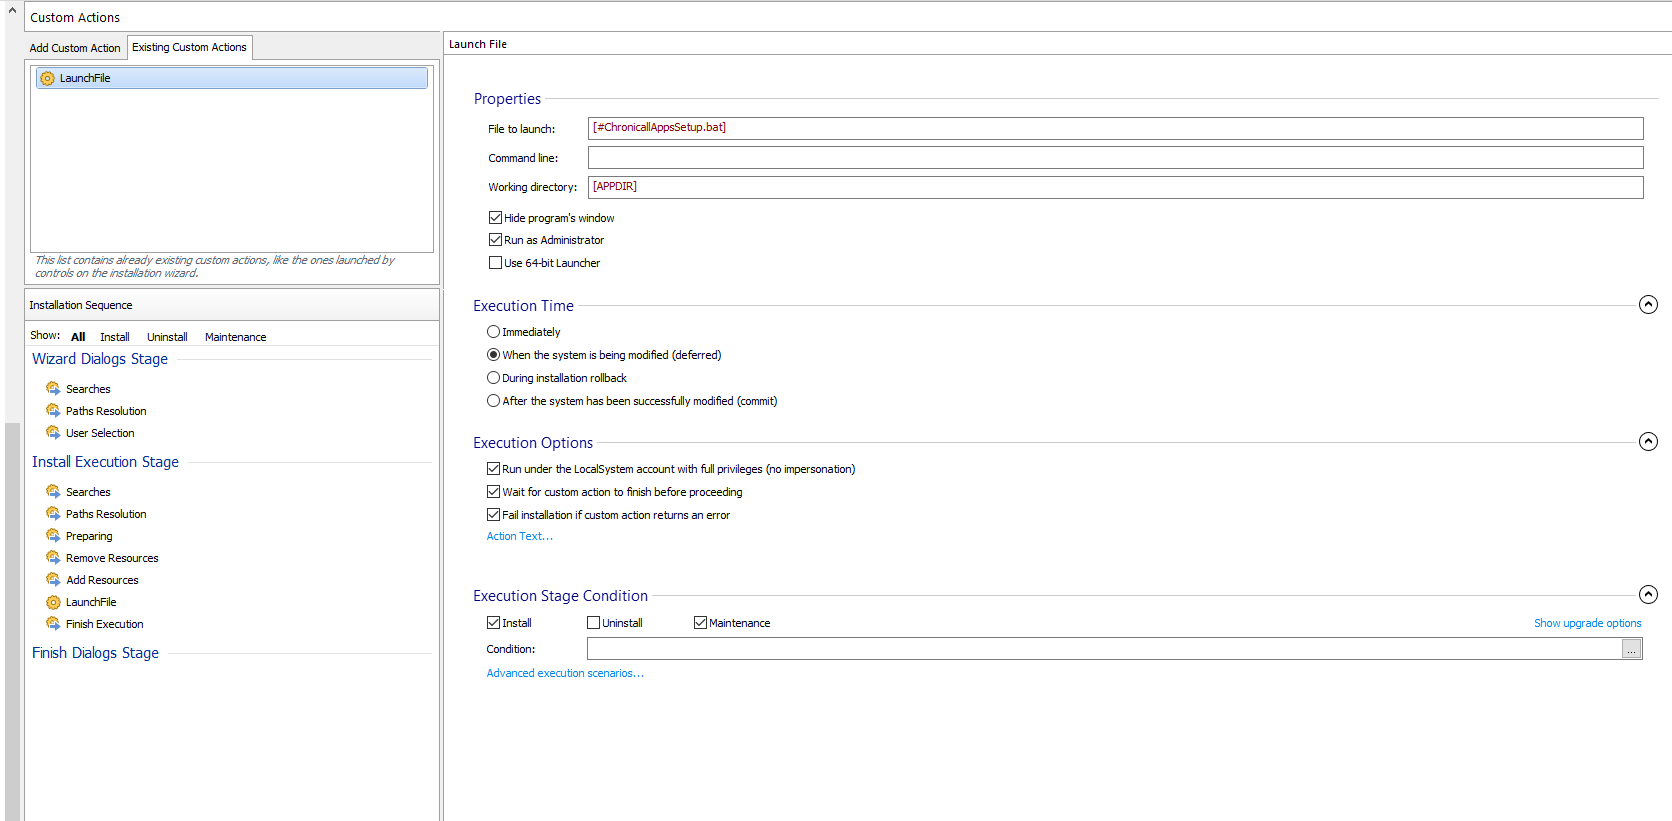Open the Condition editor ellipsis button
This screenshot has height=821, width=1672.
1632,649
